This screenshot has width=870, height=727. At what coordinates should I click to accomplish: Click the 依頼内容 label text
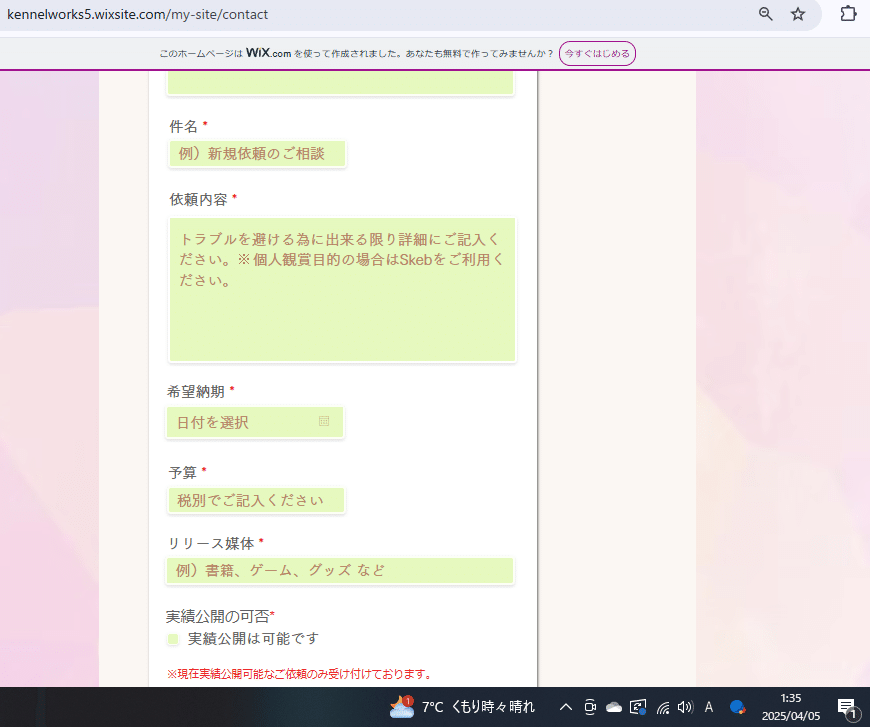199,200
